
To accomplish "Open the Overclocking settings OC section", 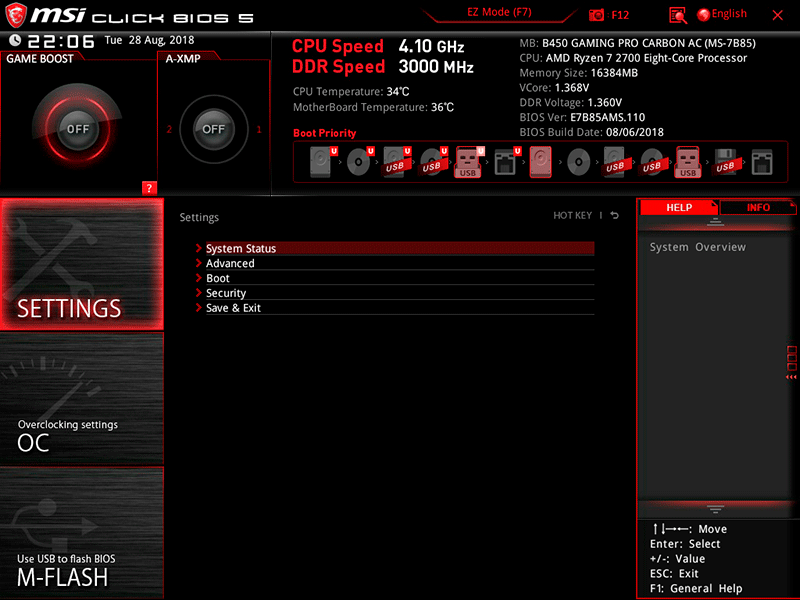I will (x=80, y=420).
